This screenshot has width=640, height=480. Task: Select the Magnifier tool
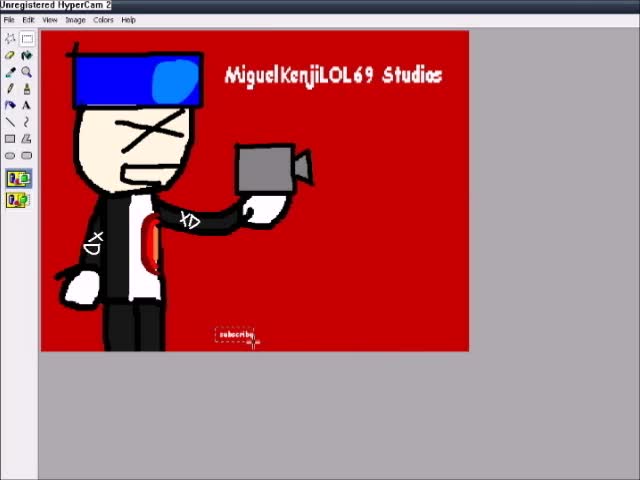(27, 72)
